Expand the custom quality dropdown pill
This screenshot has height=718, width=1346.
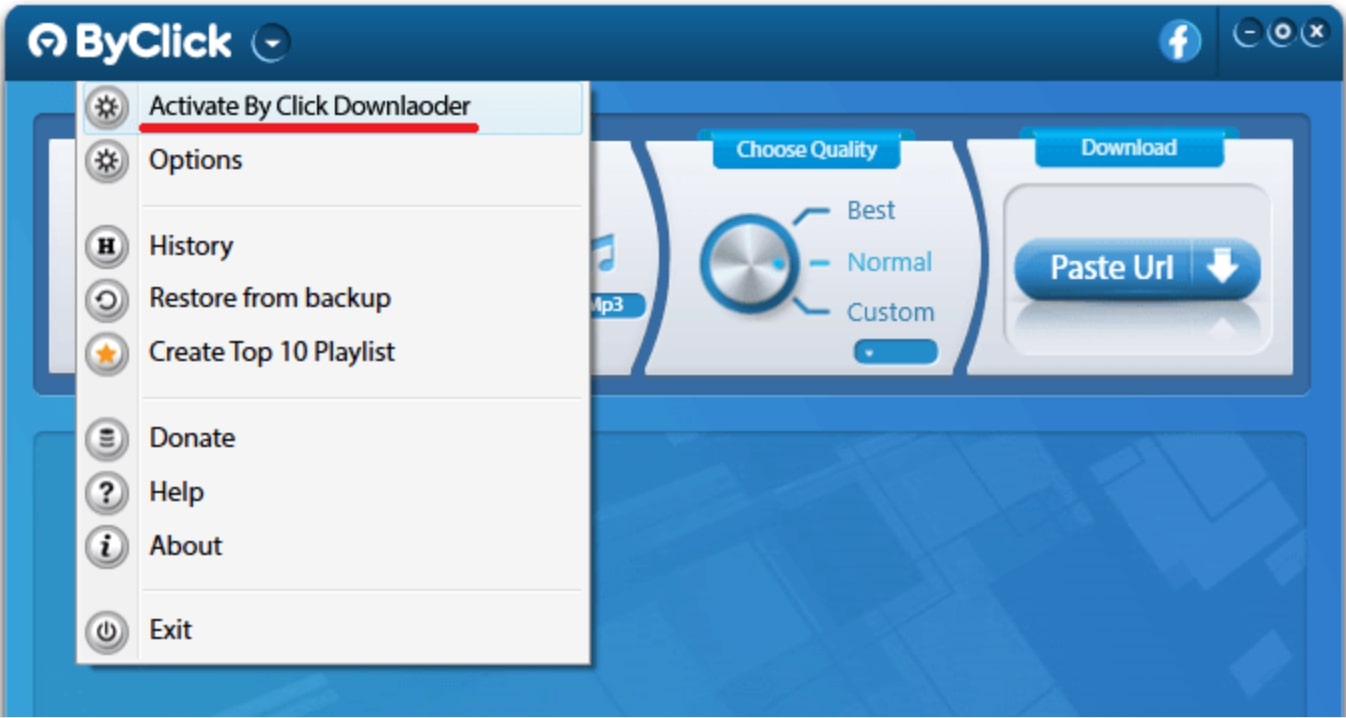895,352
